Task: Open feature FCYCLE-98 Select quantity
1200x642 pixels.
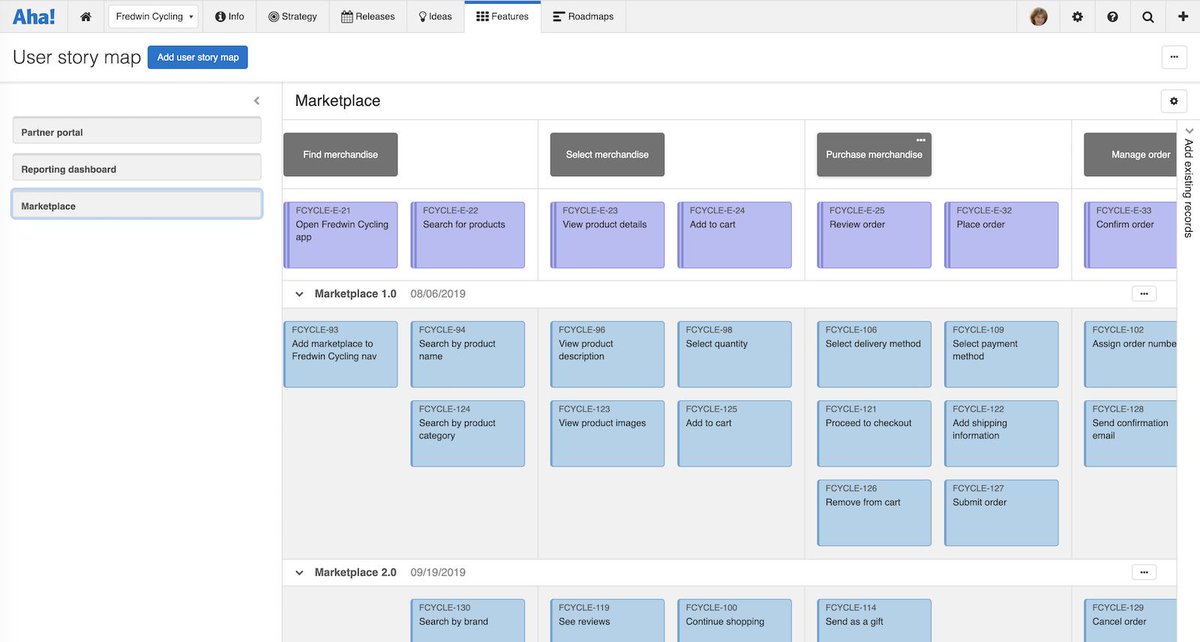Action: (735, 354)
